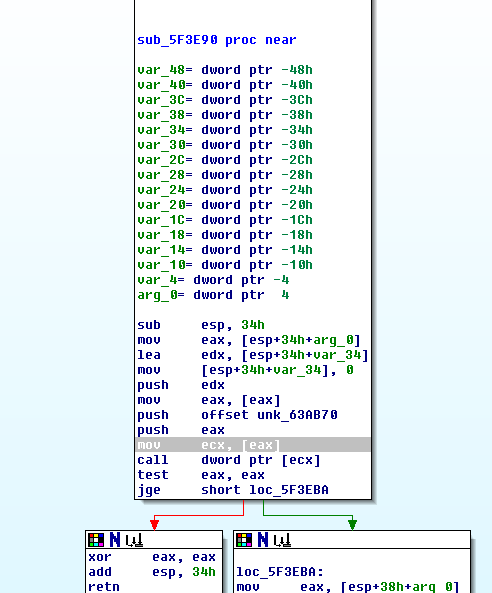Click color icon in xor eax node header
This screenshot has width=492, height=593.
click(96, 540)
